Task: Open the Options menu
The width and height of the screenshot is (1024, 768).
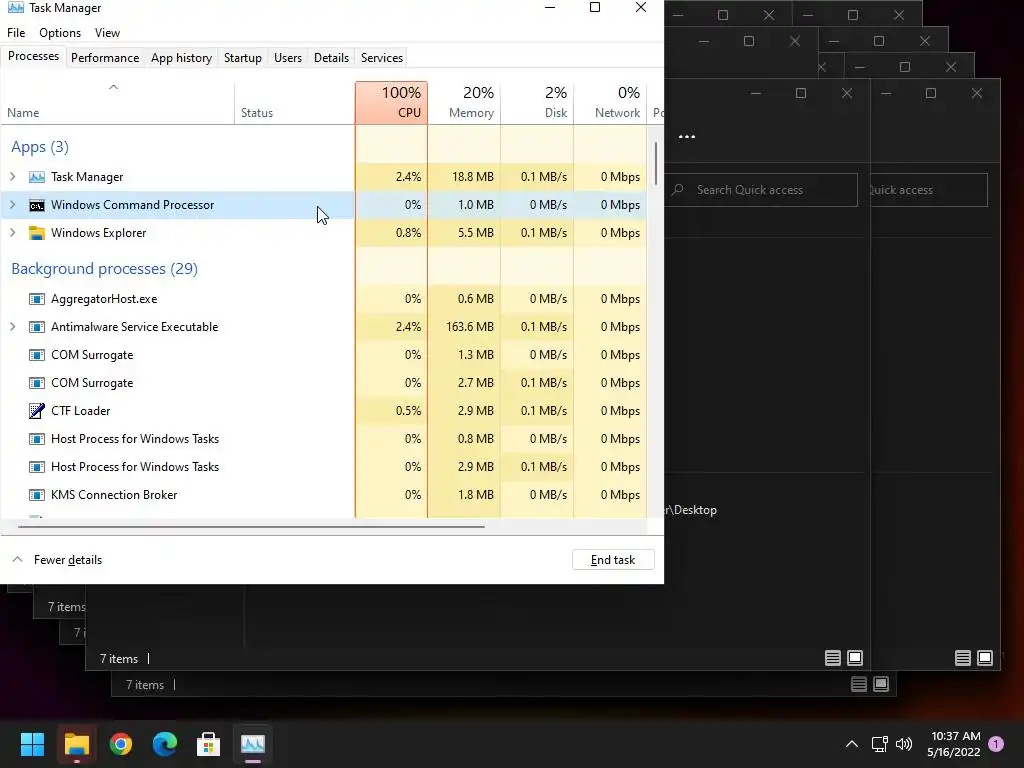Action: (59, 33)
